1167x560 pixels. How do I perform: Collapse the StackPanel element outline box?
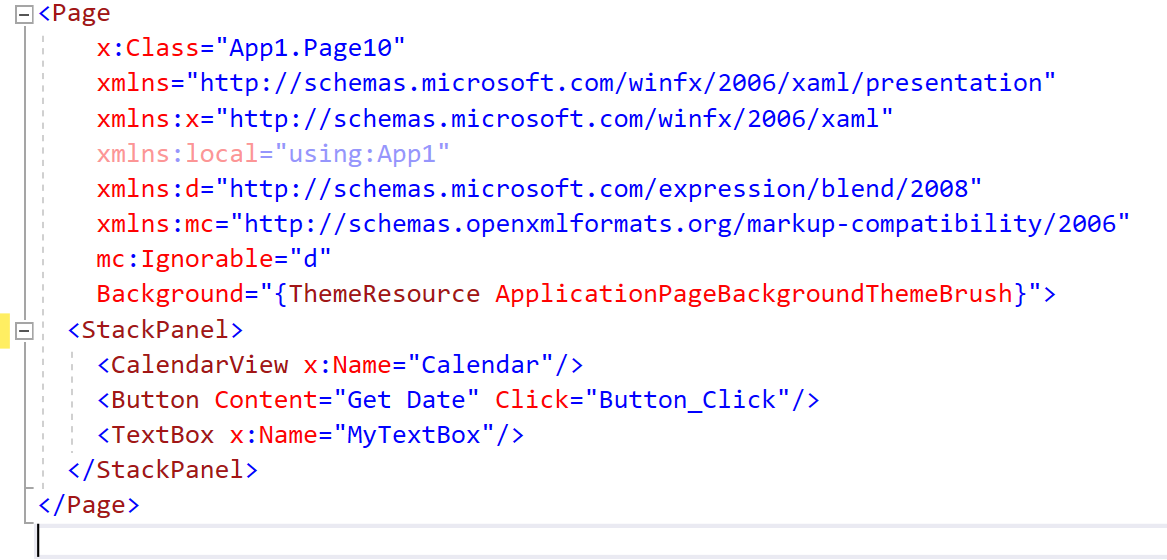click(x=25, y=331)
